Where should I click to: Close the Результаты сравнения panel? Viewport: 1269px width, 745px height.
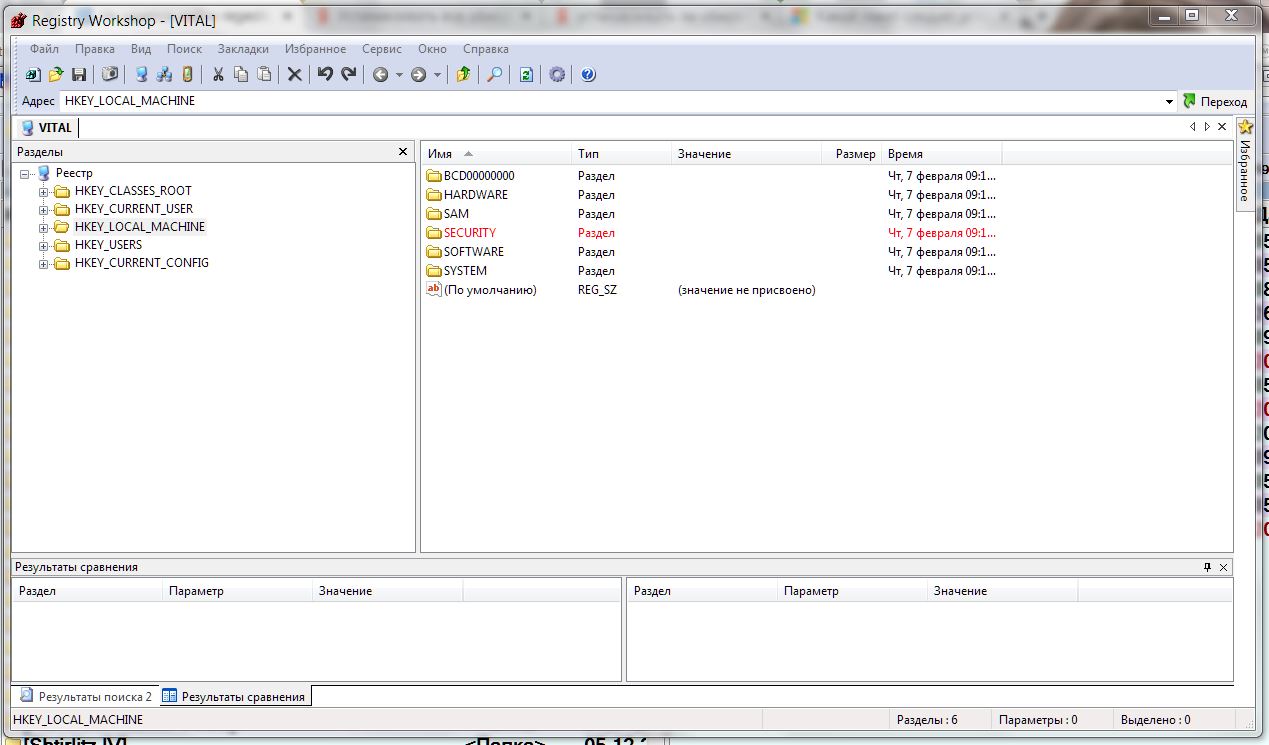coord(1225,567)
